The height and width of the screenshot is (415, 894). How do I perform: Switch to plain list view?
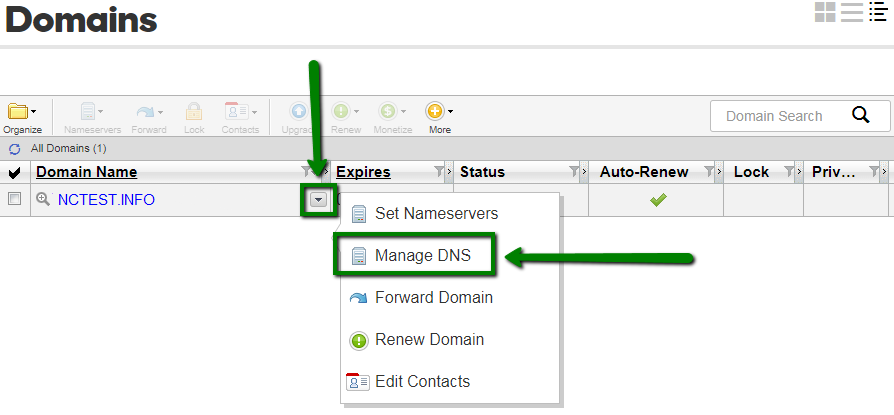[x=851, y=11]
